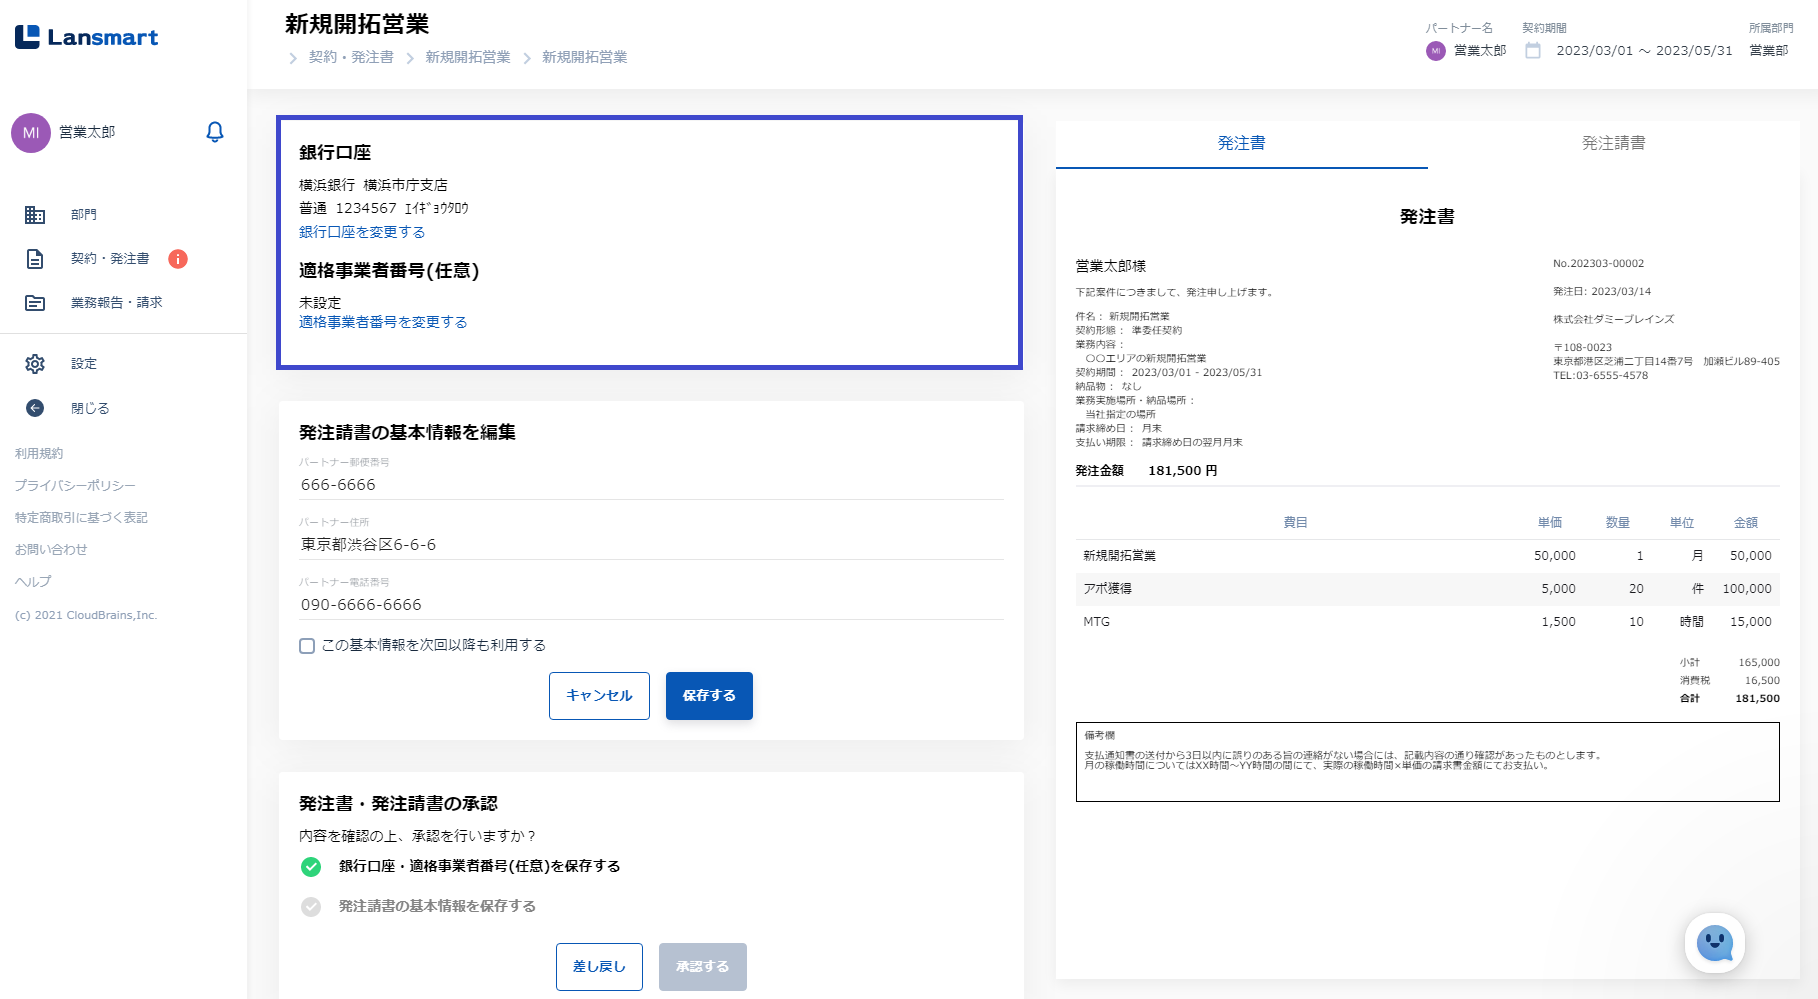The image size is (1818, 999).
Task: Edit the パートナー住所 field
Action: pyautogui.click(x=651, y=545)
